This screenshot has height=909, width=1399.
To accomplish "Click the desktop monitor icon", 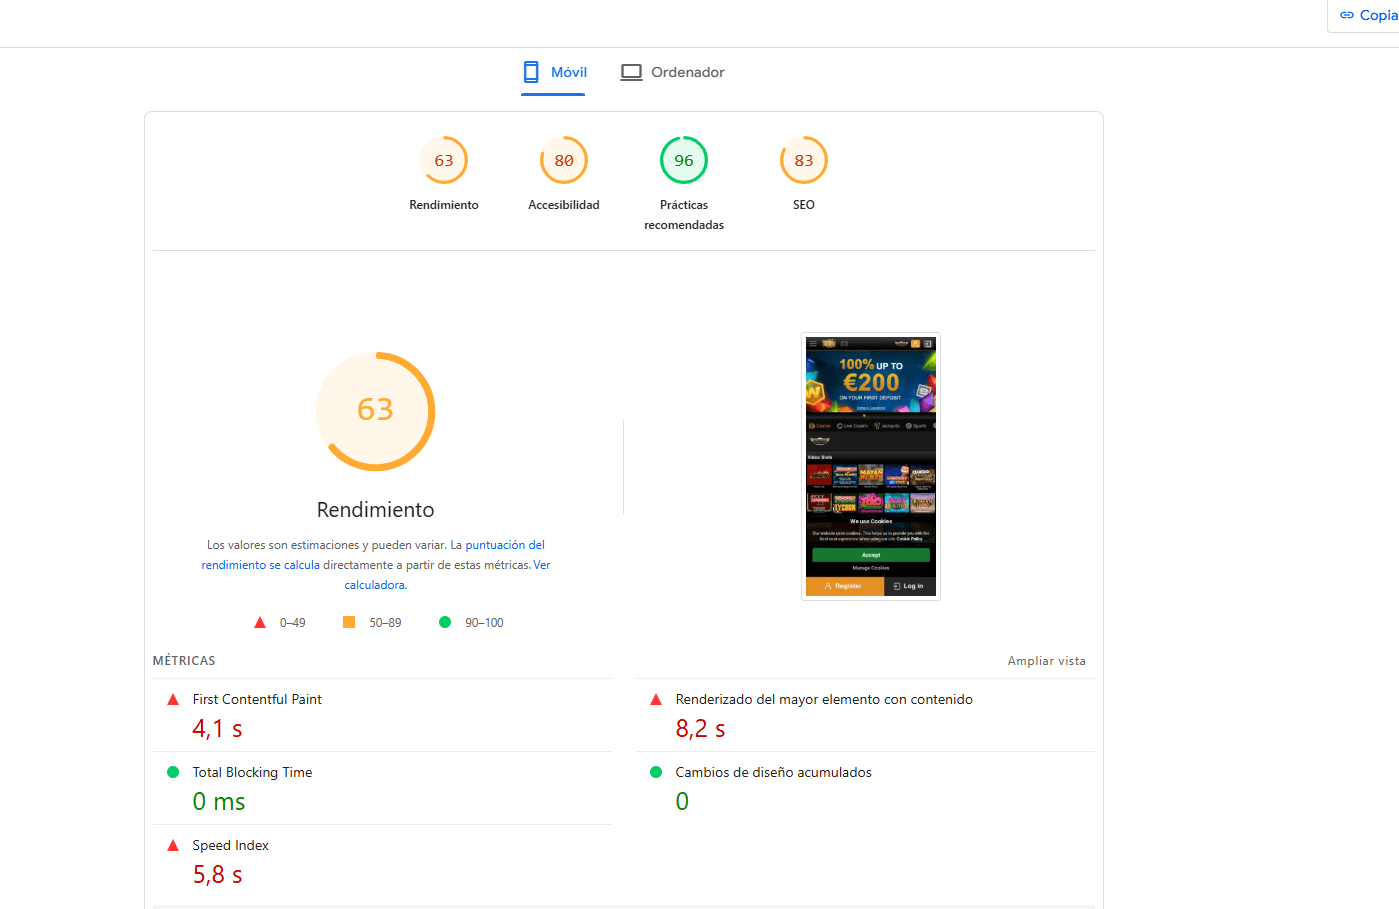I will pyautogui.click(x=631, y=72).
